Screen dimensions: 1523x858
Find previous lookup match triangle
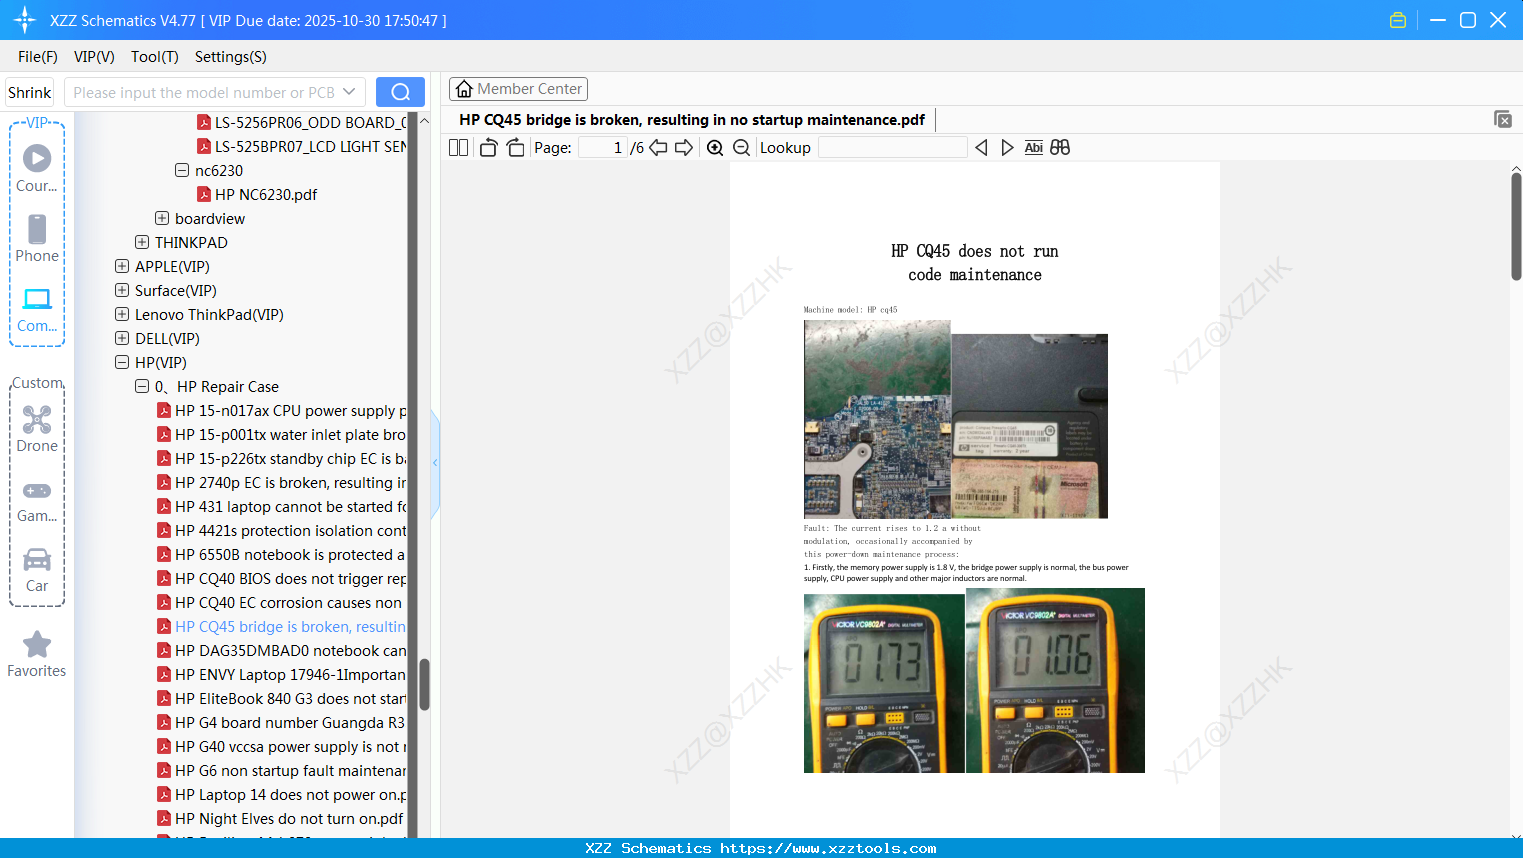point(981,148)
